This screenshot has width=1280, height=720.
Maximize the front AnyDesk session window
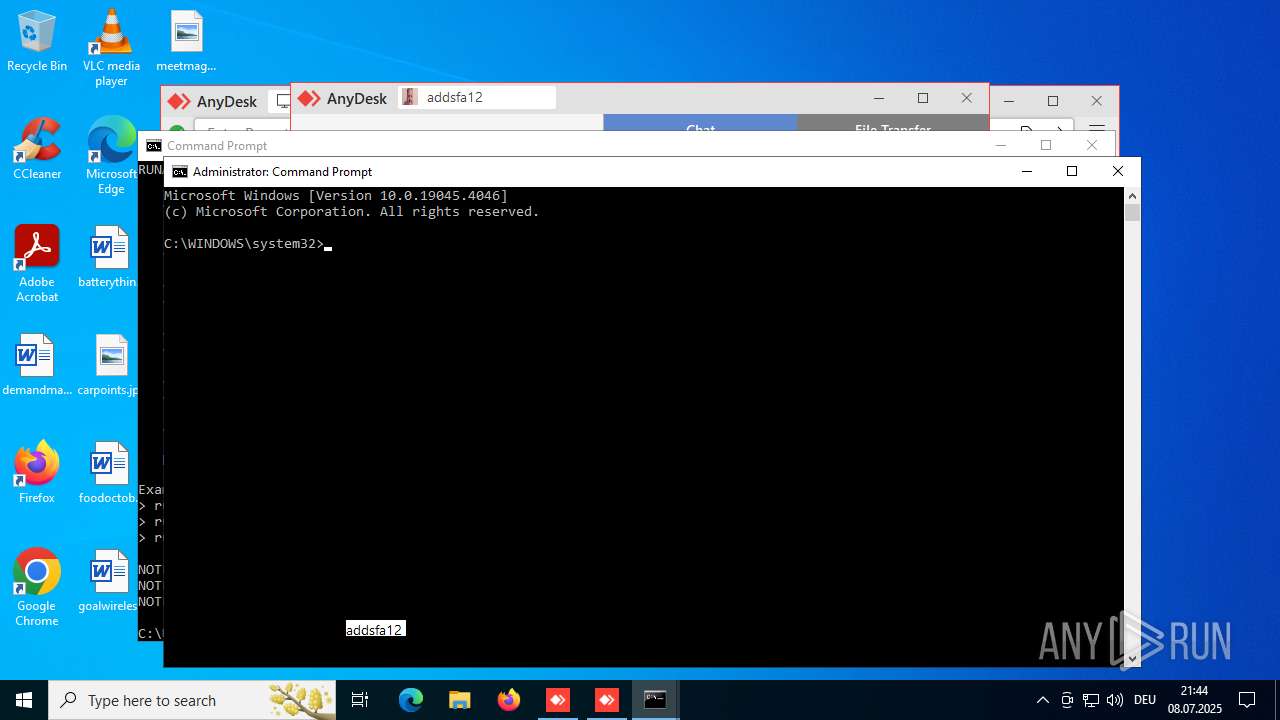pyautogui.click(x=923, y=98)
